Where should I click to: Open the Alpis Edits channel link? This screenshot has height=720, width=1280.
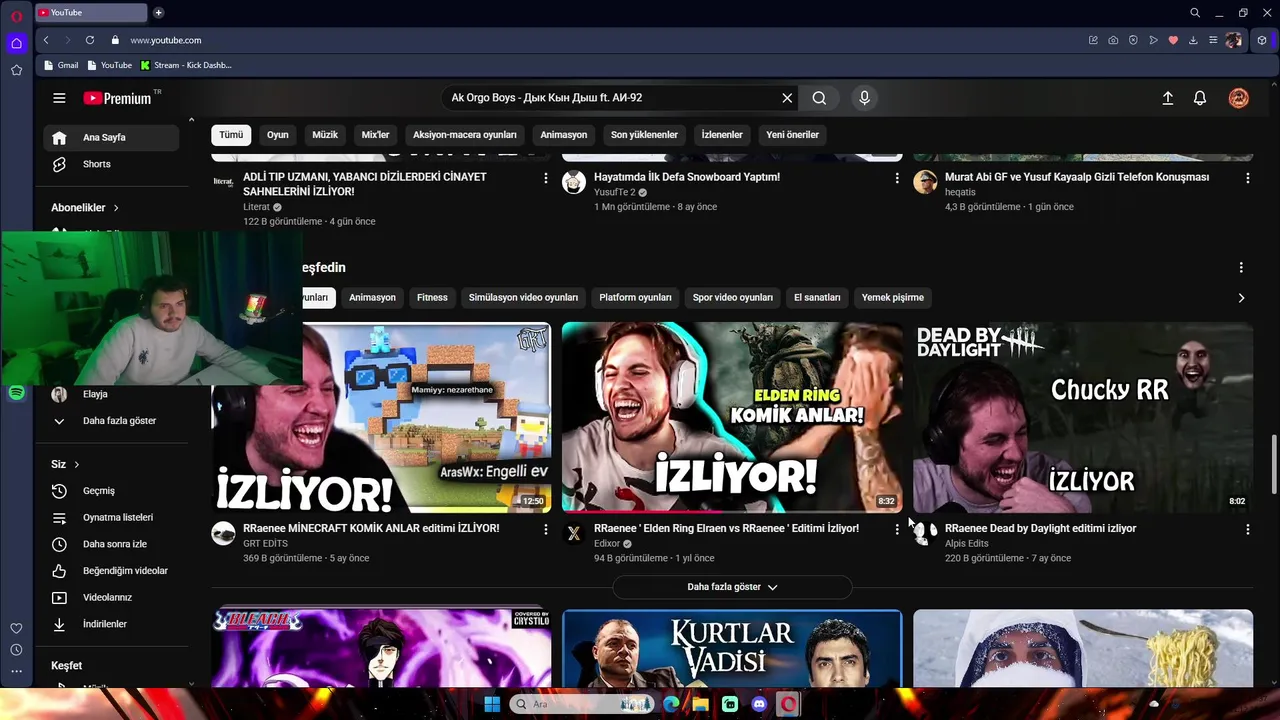pyautogui.click(x=967, y=544)
